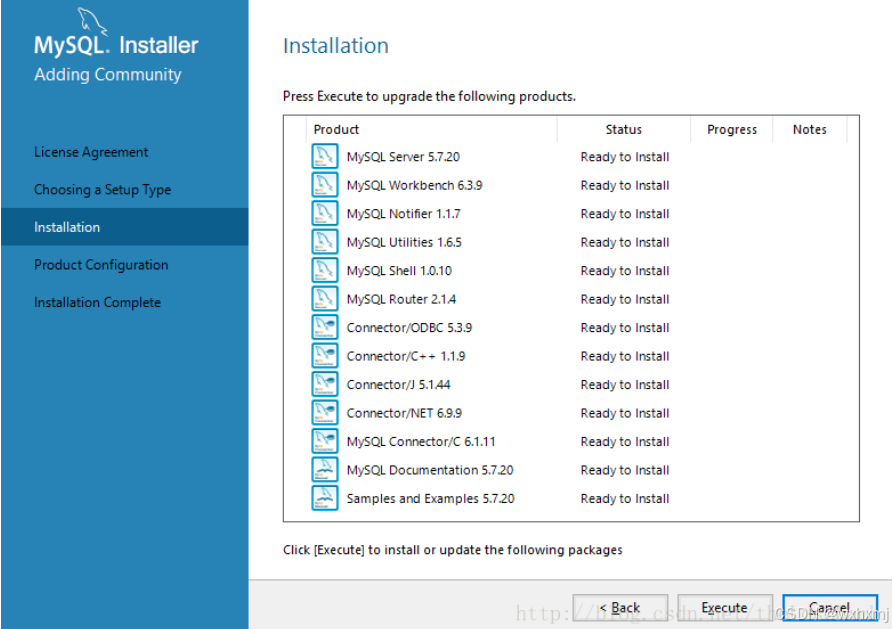Select the MySQL Utilities 1.6.5 row text
The width and height of the screenshot is (893, 629).
pos(404,242)
